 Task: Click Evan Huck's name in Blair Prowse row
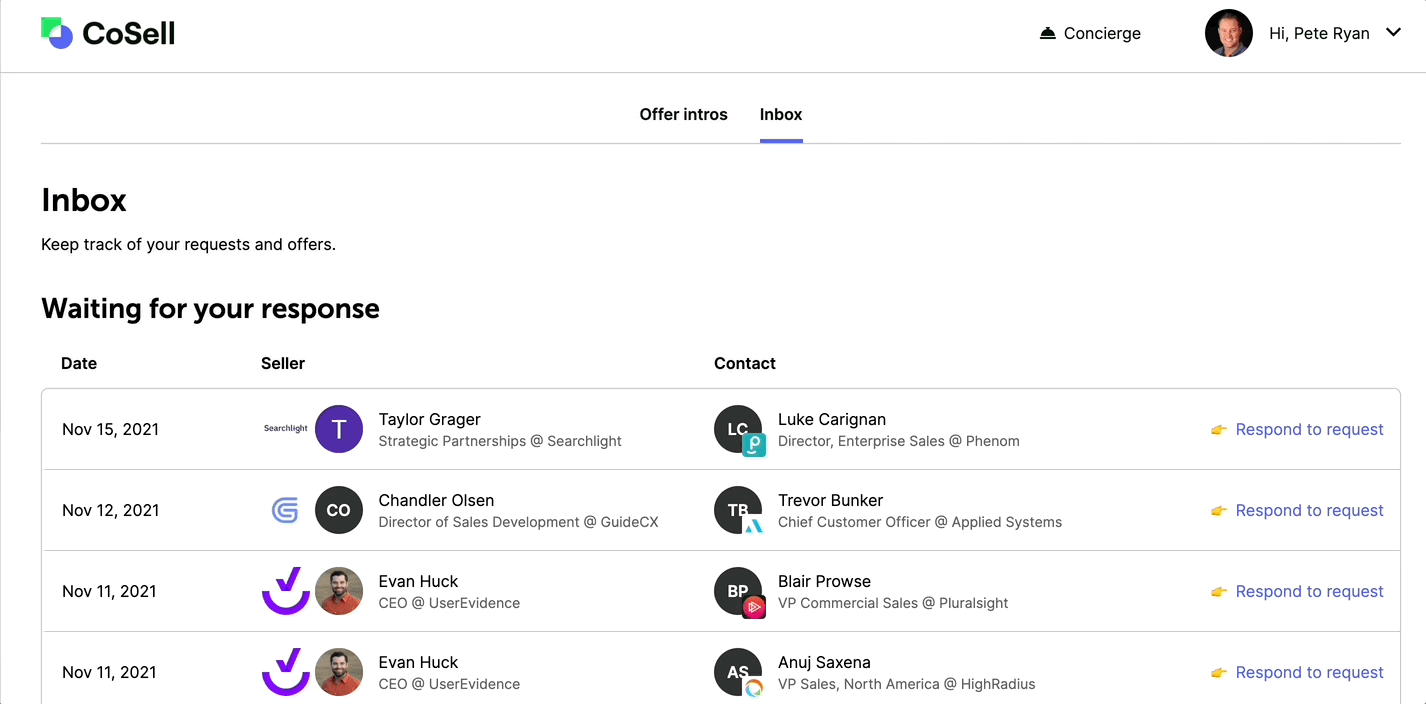coord(418,581)
